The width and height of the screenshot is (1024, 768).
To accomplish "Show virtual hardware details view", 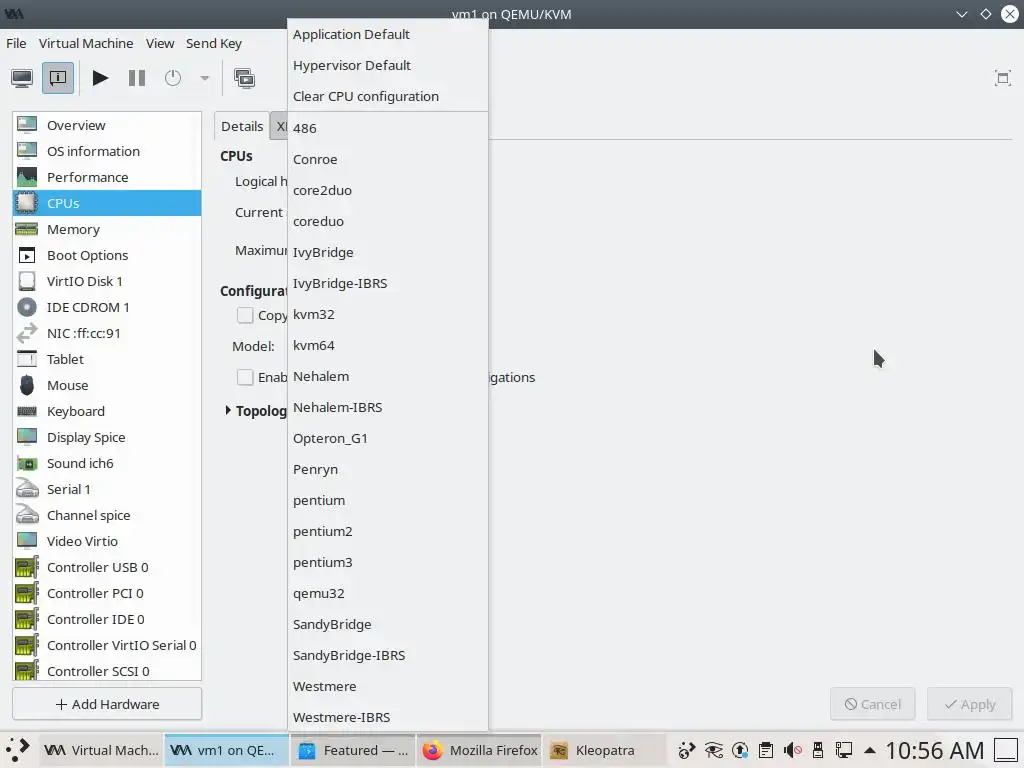I will pyautogui.click(x=58, y=78).
